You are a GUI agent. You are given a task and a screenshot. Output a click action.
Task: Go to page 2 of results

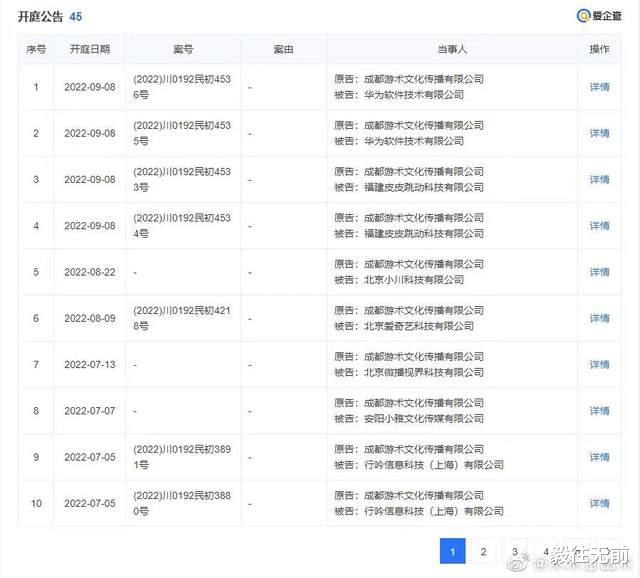pyautogui.click(x=484, y=551)
